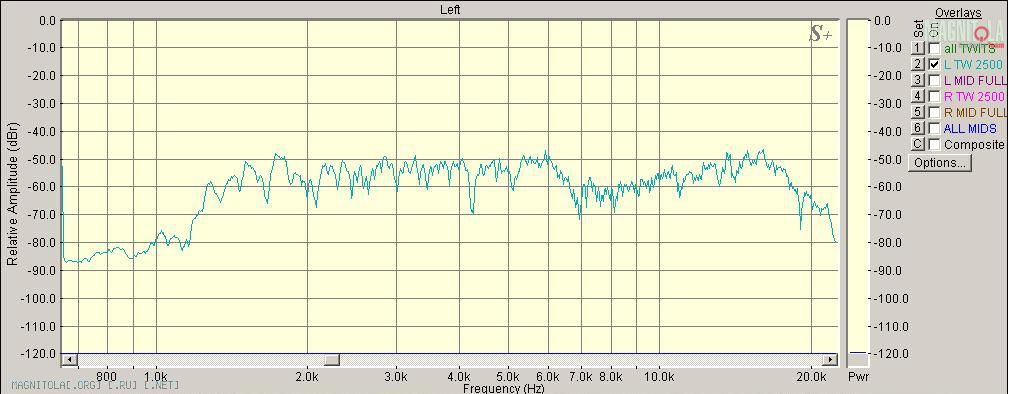Viewport: 1024px width, 394px height.
Task: Enable the L MID FULL overlay checkbox
Action: 935,80
